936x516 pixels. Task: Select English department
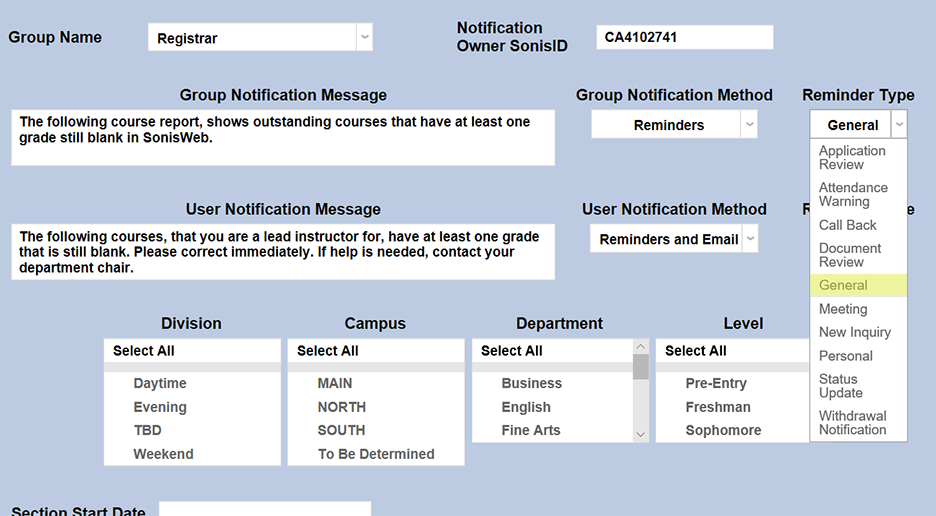click(552, 407)
